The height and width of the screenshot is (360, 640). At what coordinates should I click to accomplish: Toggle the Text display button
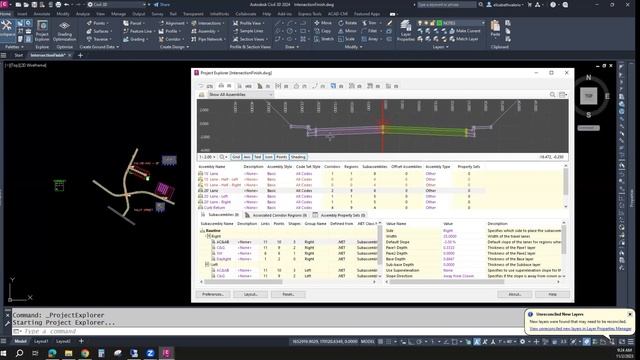pos(258,157)
